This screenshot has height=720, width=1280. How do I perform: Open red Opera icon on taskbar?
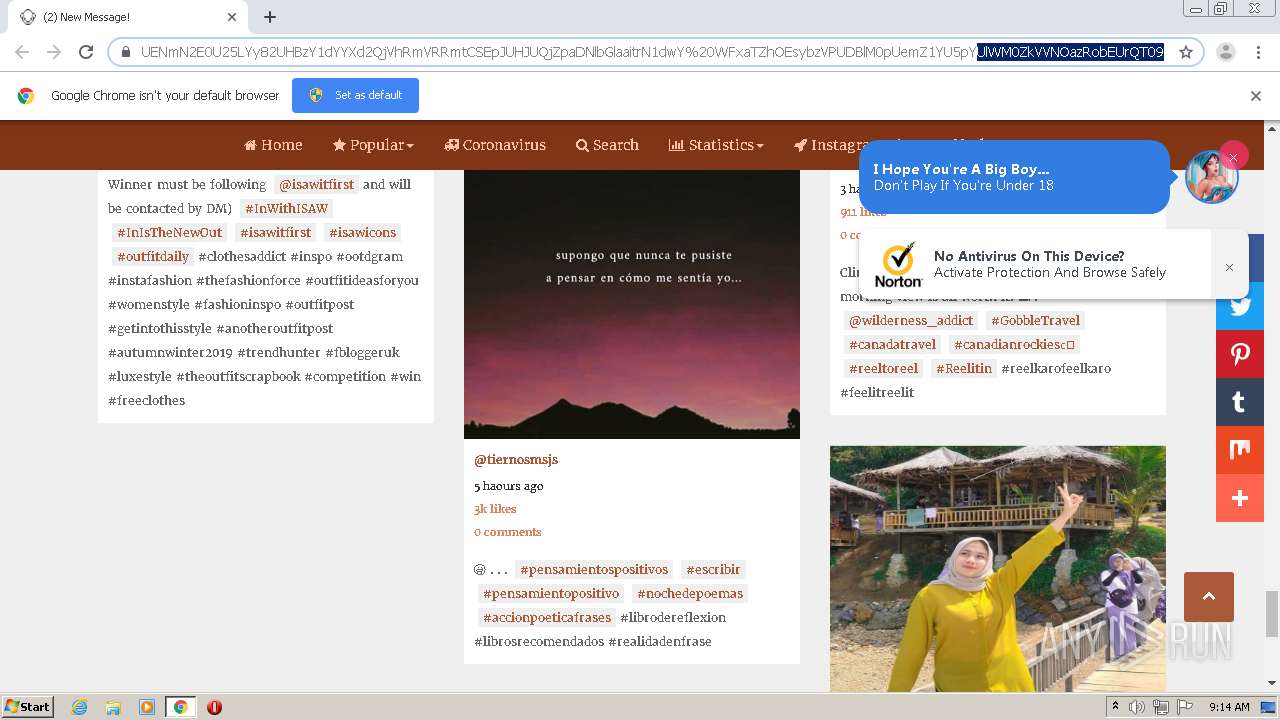pos(214,707)
